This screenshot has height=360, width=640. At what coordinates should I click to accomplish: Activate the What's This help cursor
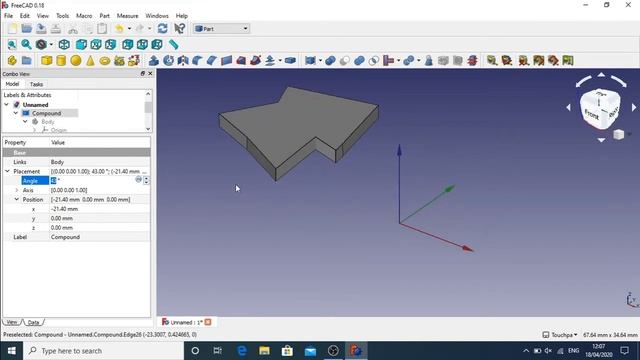(x=180, y=29)
